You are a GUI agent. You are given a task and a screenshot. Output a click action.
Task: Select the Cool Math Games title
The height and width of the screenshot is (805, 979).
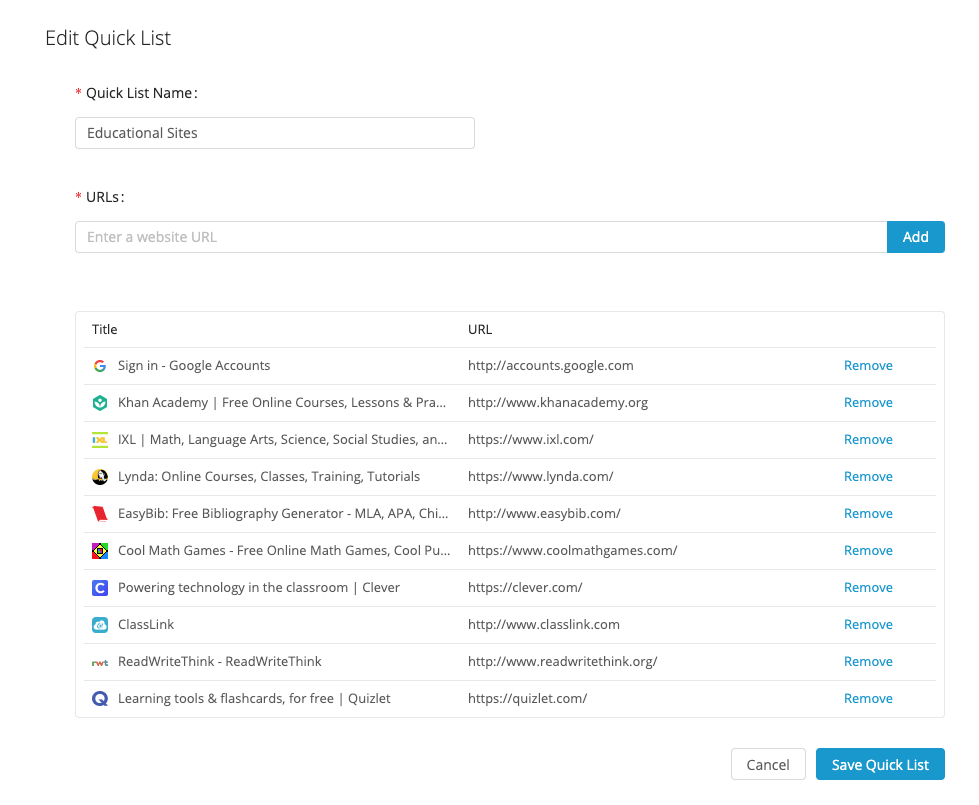click(x=284, y=550)
